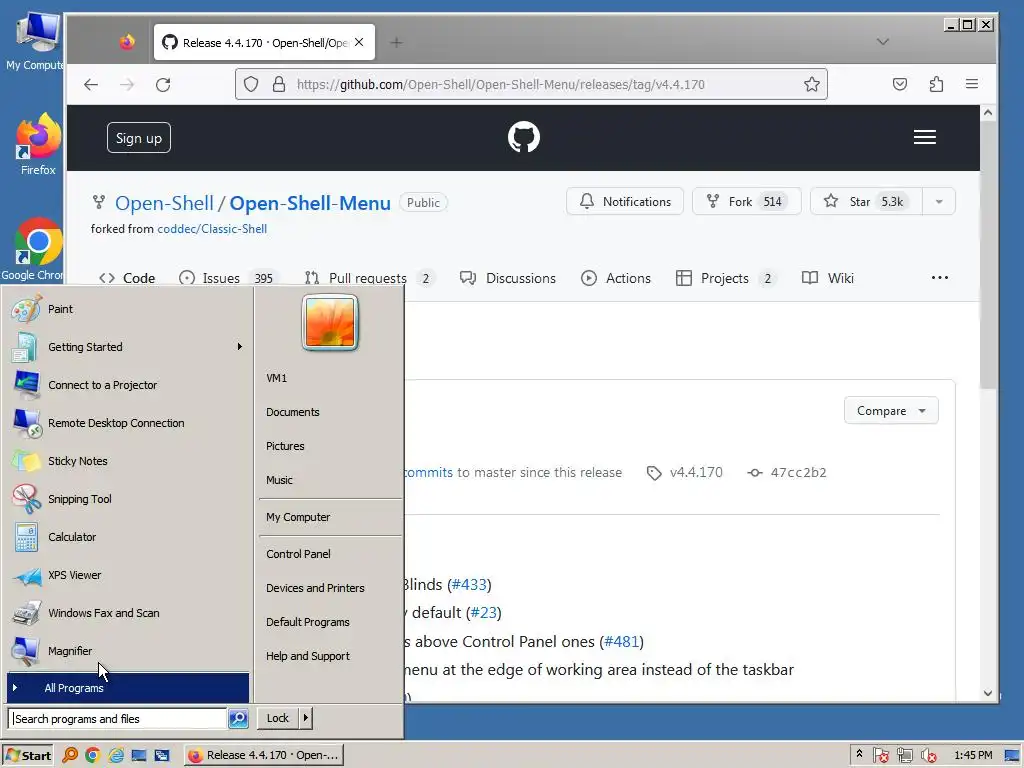Open Control Panel from start menu
The height and width of the screenshot is (768, 1024).
coord(330,554)
